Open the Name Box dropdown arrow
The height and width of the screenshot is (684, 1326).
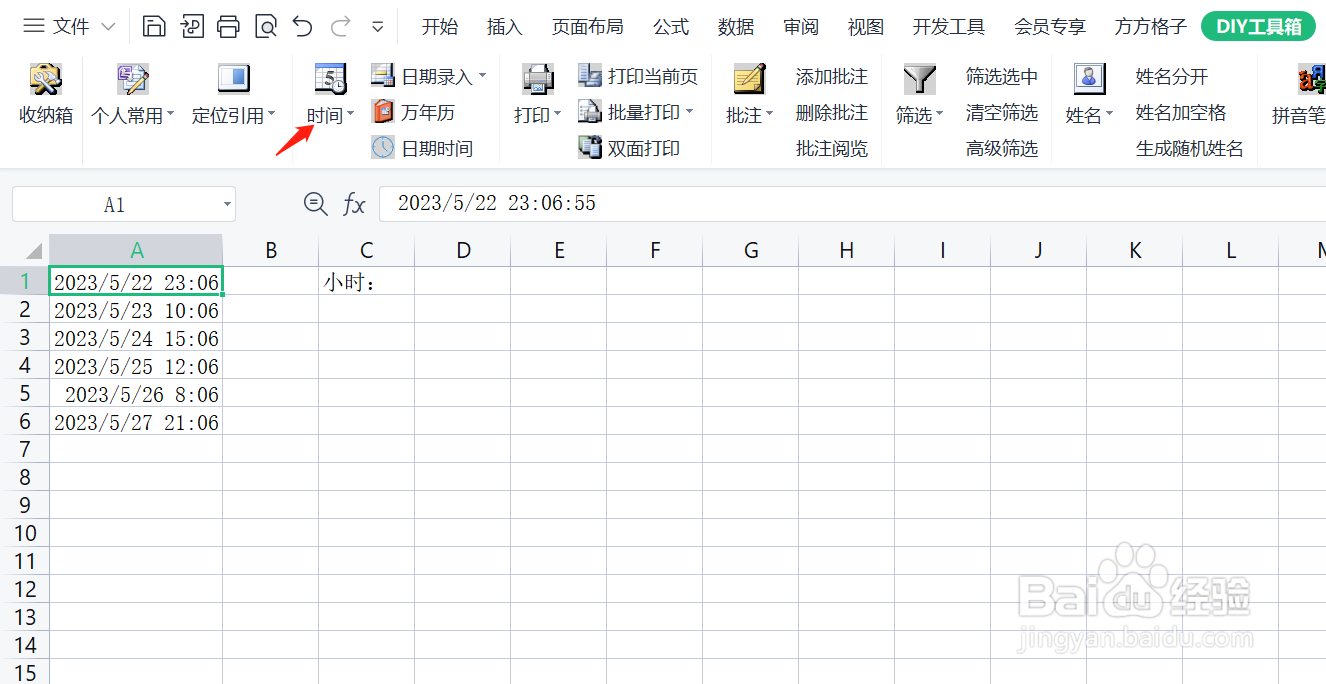[227, 205]
